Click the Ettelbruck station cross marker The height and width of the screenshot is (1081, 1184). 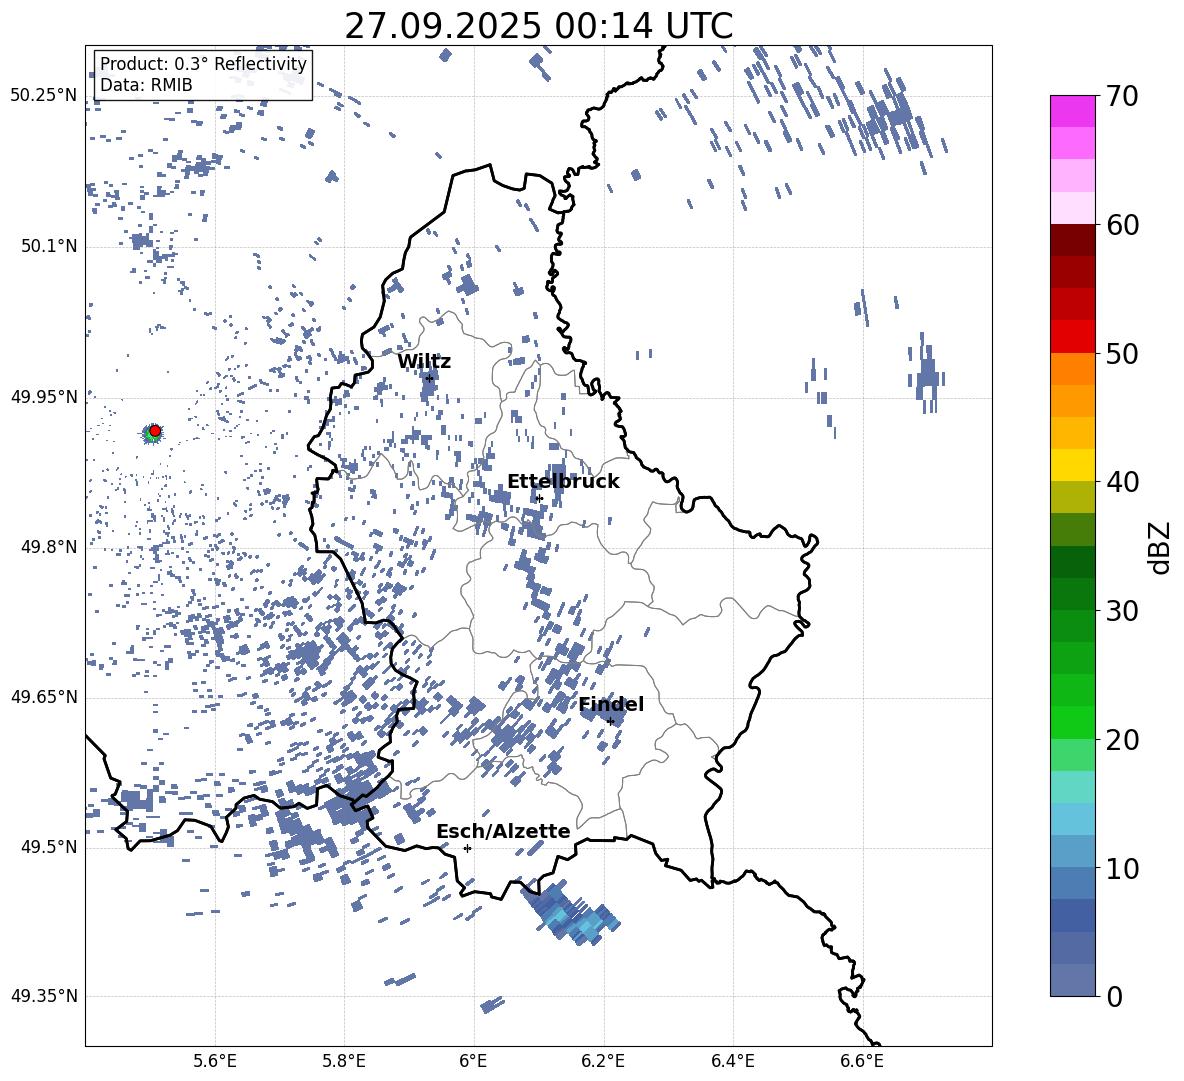[x=538, y=498]
